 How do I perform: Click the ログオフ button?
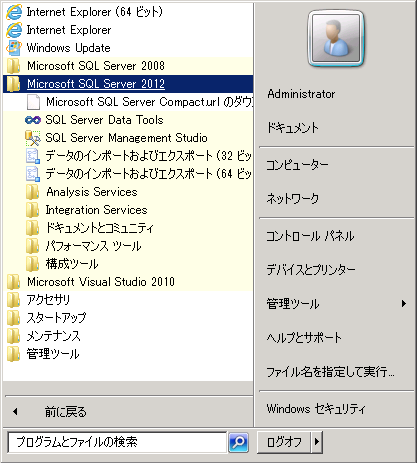284,442
